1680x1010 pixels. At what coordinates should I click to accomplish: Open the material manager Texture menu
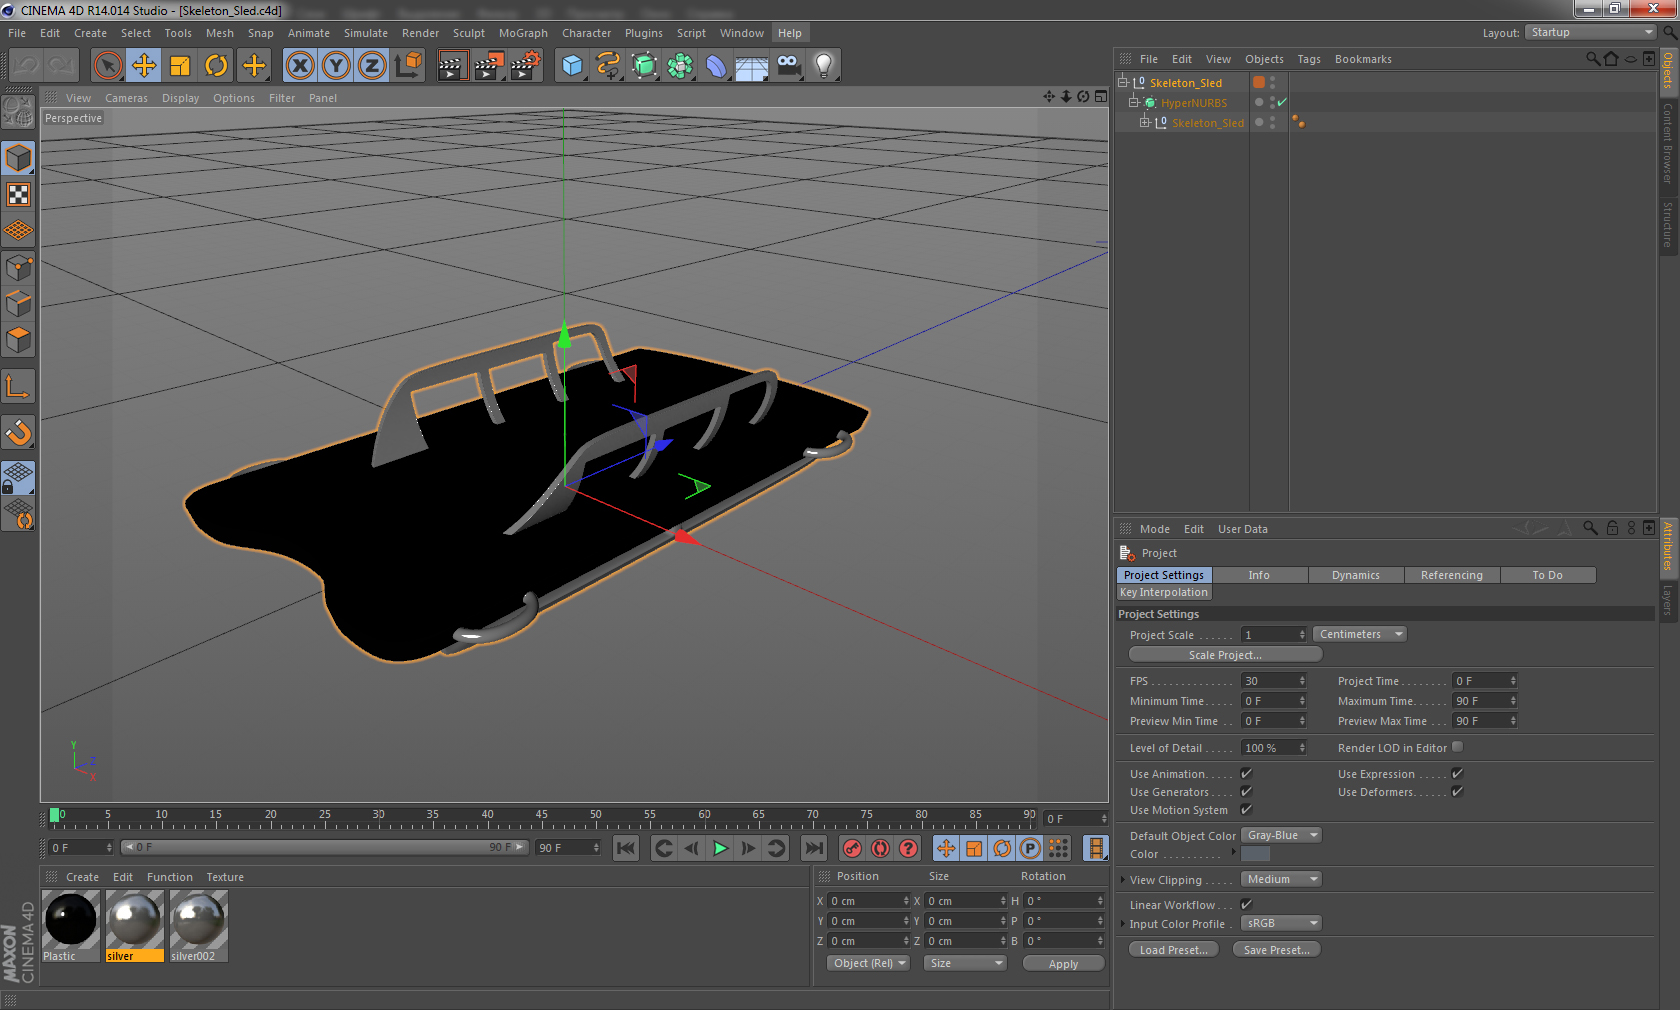pyautogui.click(x=225, y=877)
